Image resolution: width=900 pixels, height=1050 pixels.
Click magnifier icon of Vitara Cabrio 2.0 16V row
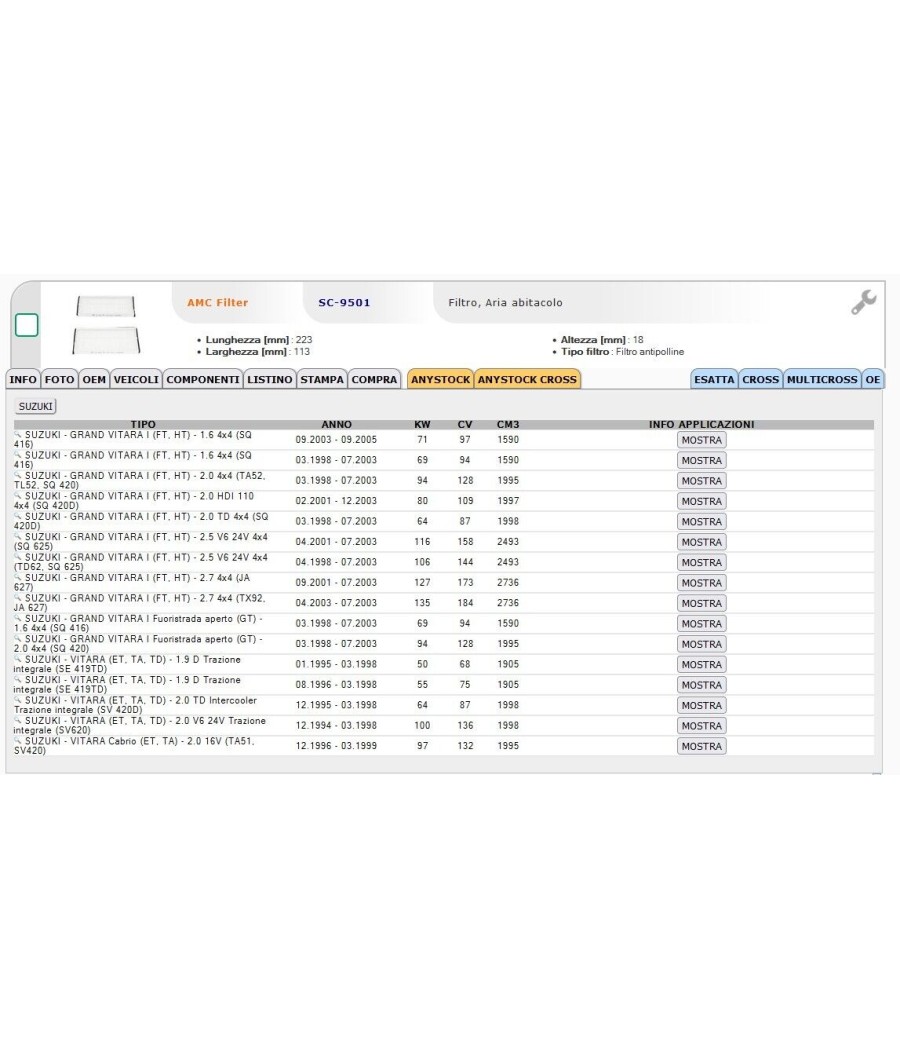[x=18, y=741]
